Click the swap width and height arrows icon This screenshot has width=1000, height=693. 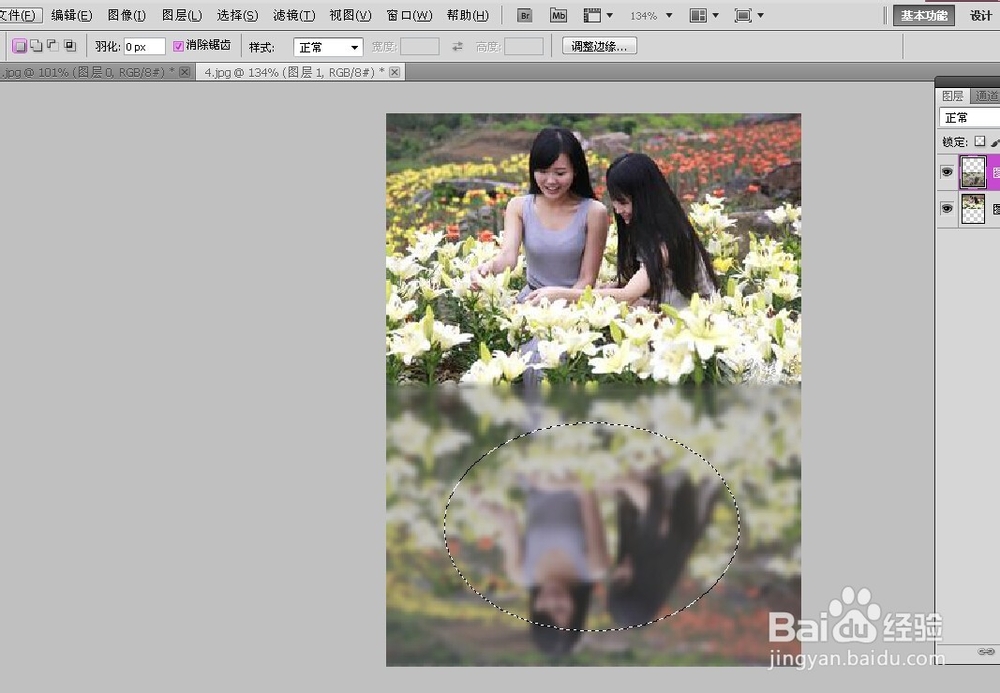pos(457,47)
